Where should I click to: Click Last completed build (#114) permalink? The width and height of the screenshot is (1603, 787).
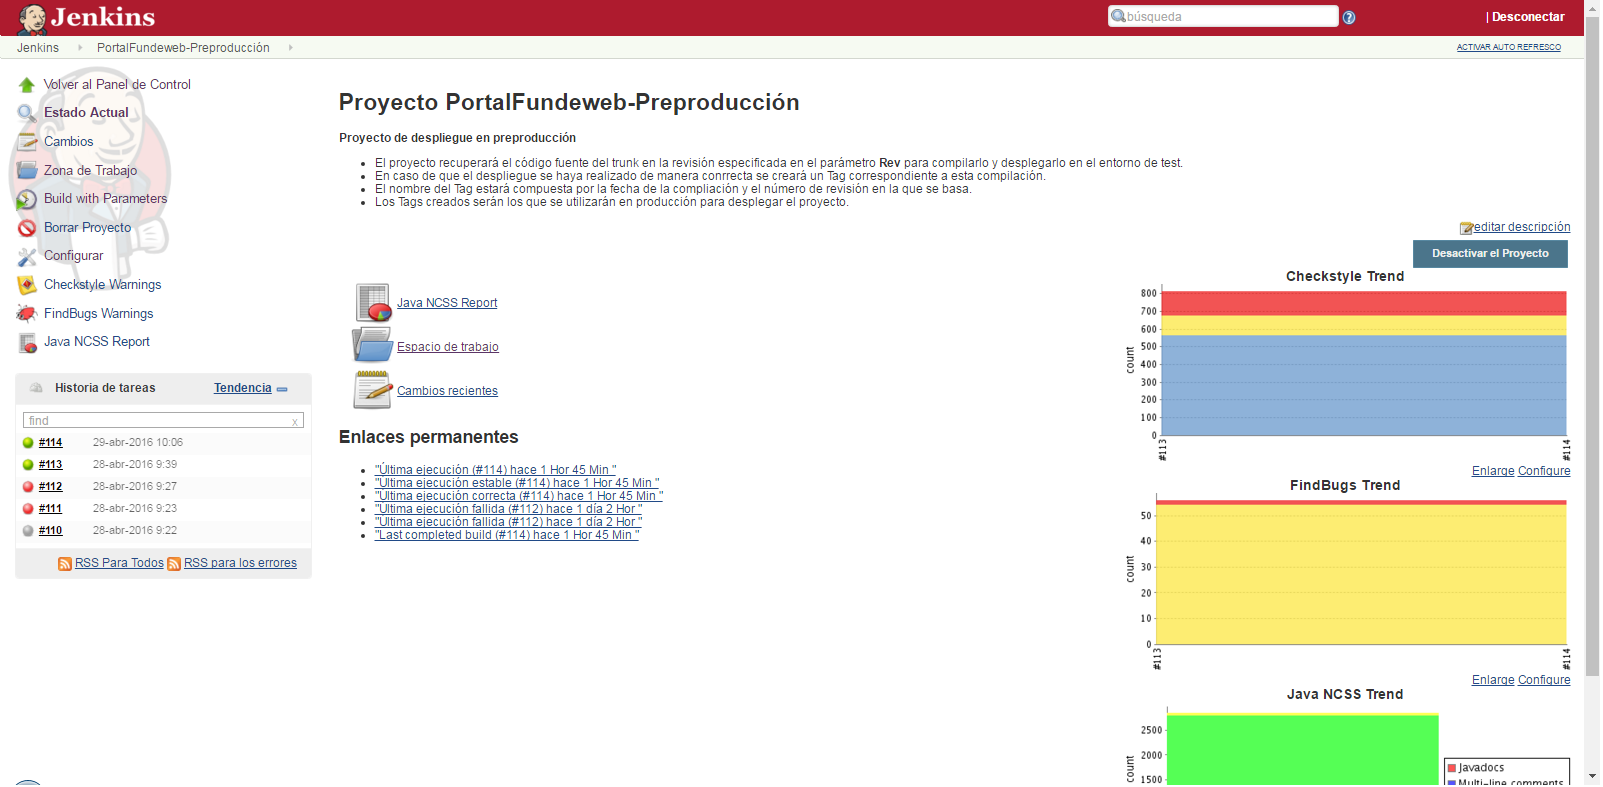[507, 535]
